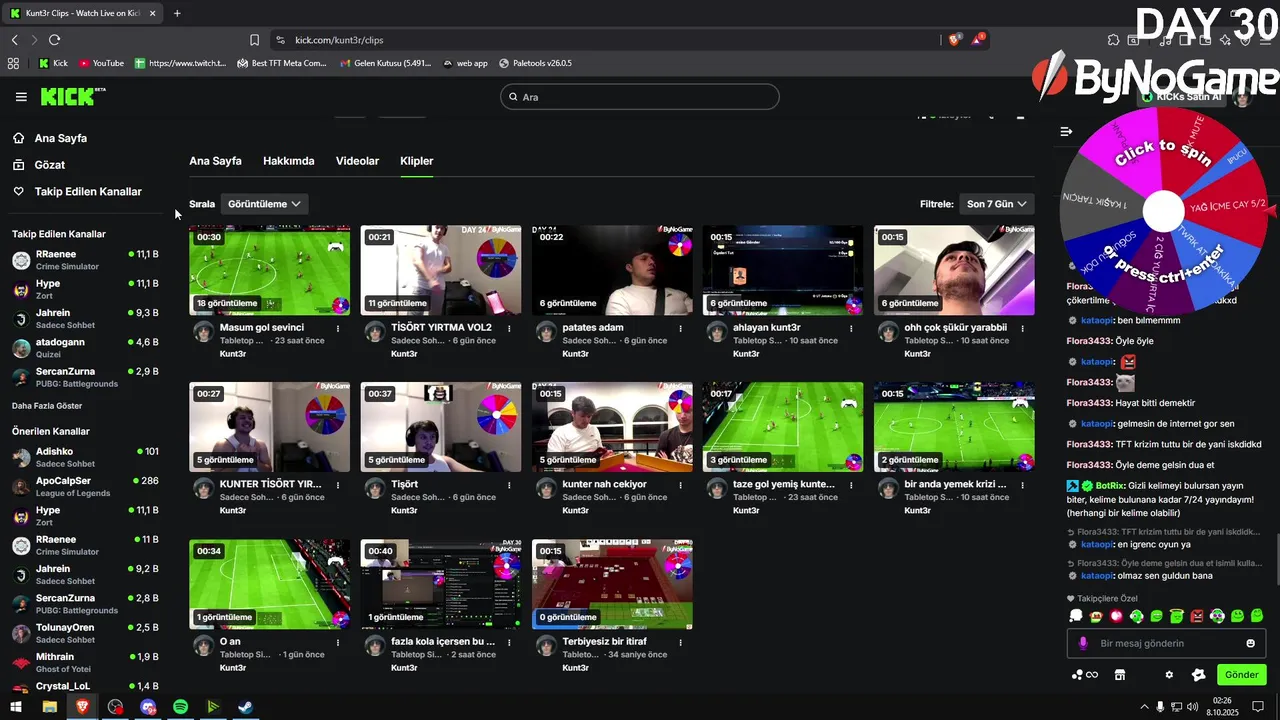Open Gözat in the left sidebar
Screen dimensions: 1280x720
pos(49,165)
